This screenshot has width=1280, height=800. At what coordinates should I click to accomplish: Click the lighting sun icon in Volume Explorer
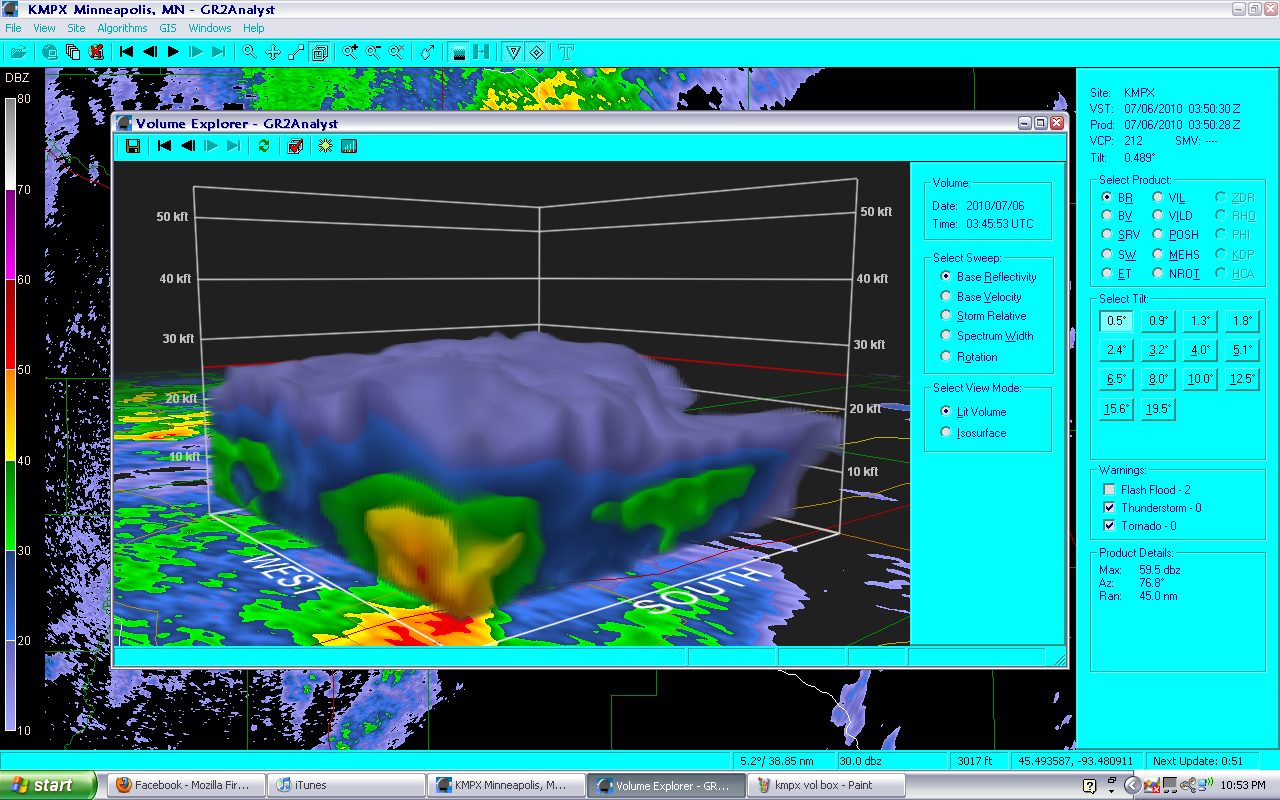(x=324, y=146)
